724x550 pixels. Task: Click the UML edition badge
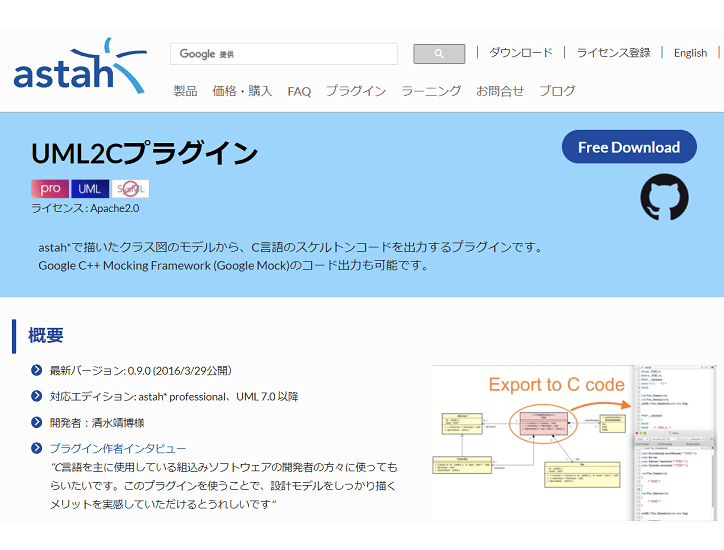coord(90,188)
